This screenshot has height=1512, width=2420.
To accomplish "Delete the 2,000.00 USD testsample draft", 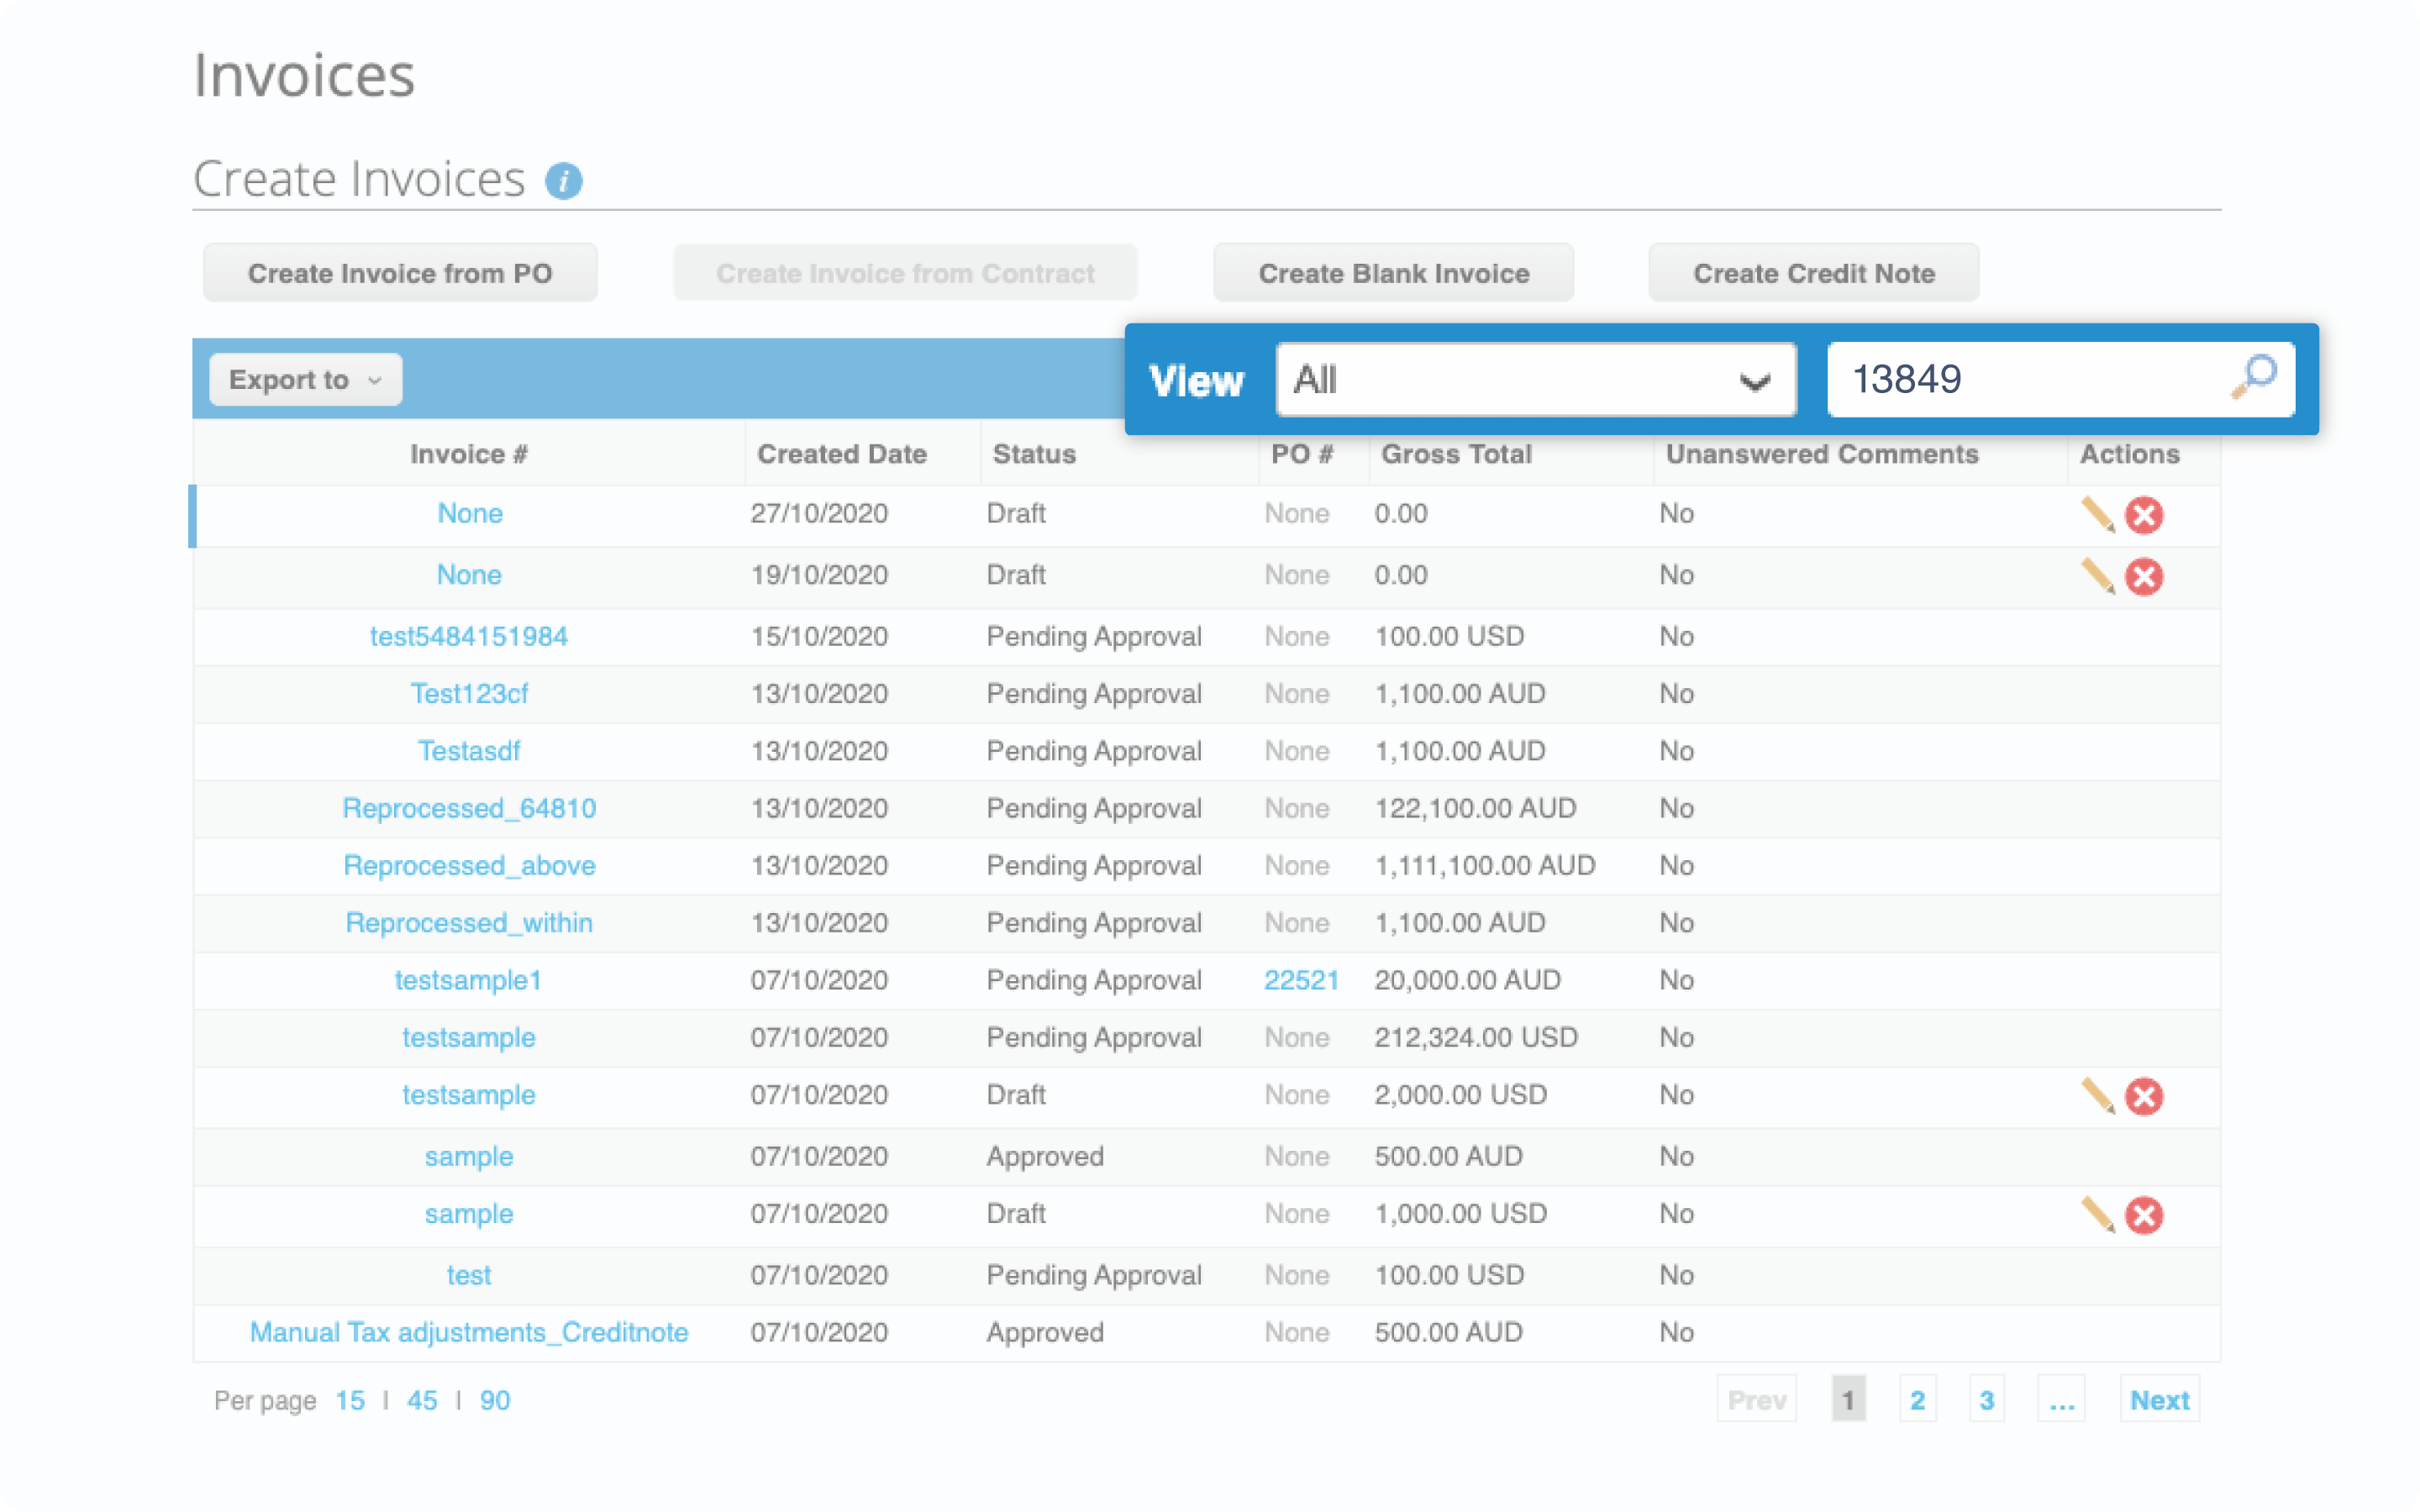I will click(2145, 1096).
